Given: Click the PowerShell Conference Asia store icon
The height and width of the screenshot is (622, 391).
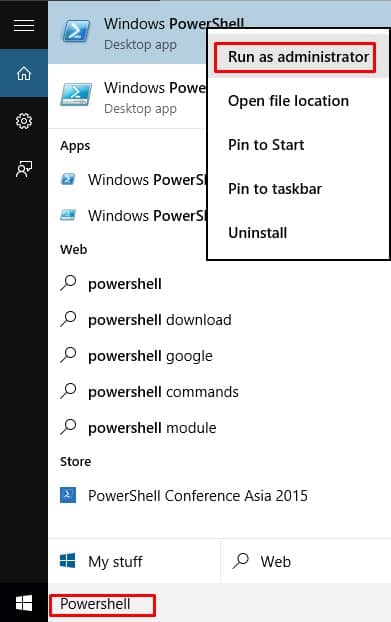Looking at the screenshot, I should 68,495.
